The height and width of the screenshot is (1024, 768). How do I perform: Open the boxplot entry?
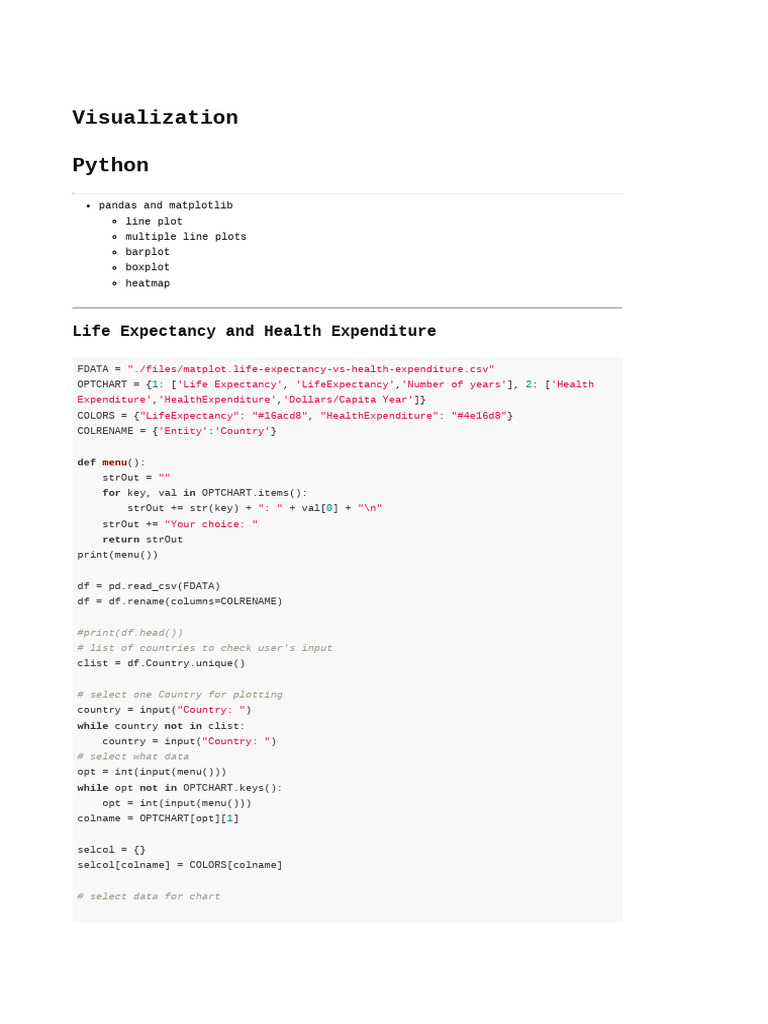point(147,268)
